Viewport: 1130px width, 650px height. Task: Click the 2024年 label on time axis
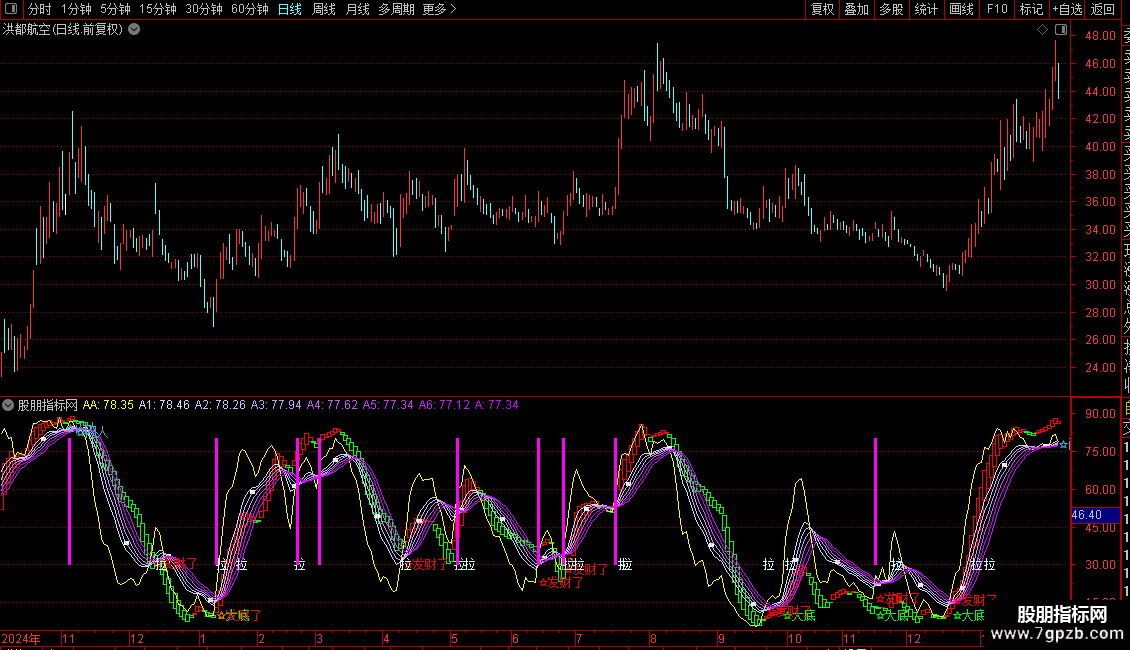(x=22, y=638)
